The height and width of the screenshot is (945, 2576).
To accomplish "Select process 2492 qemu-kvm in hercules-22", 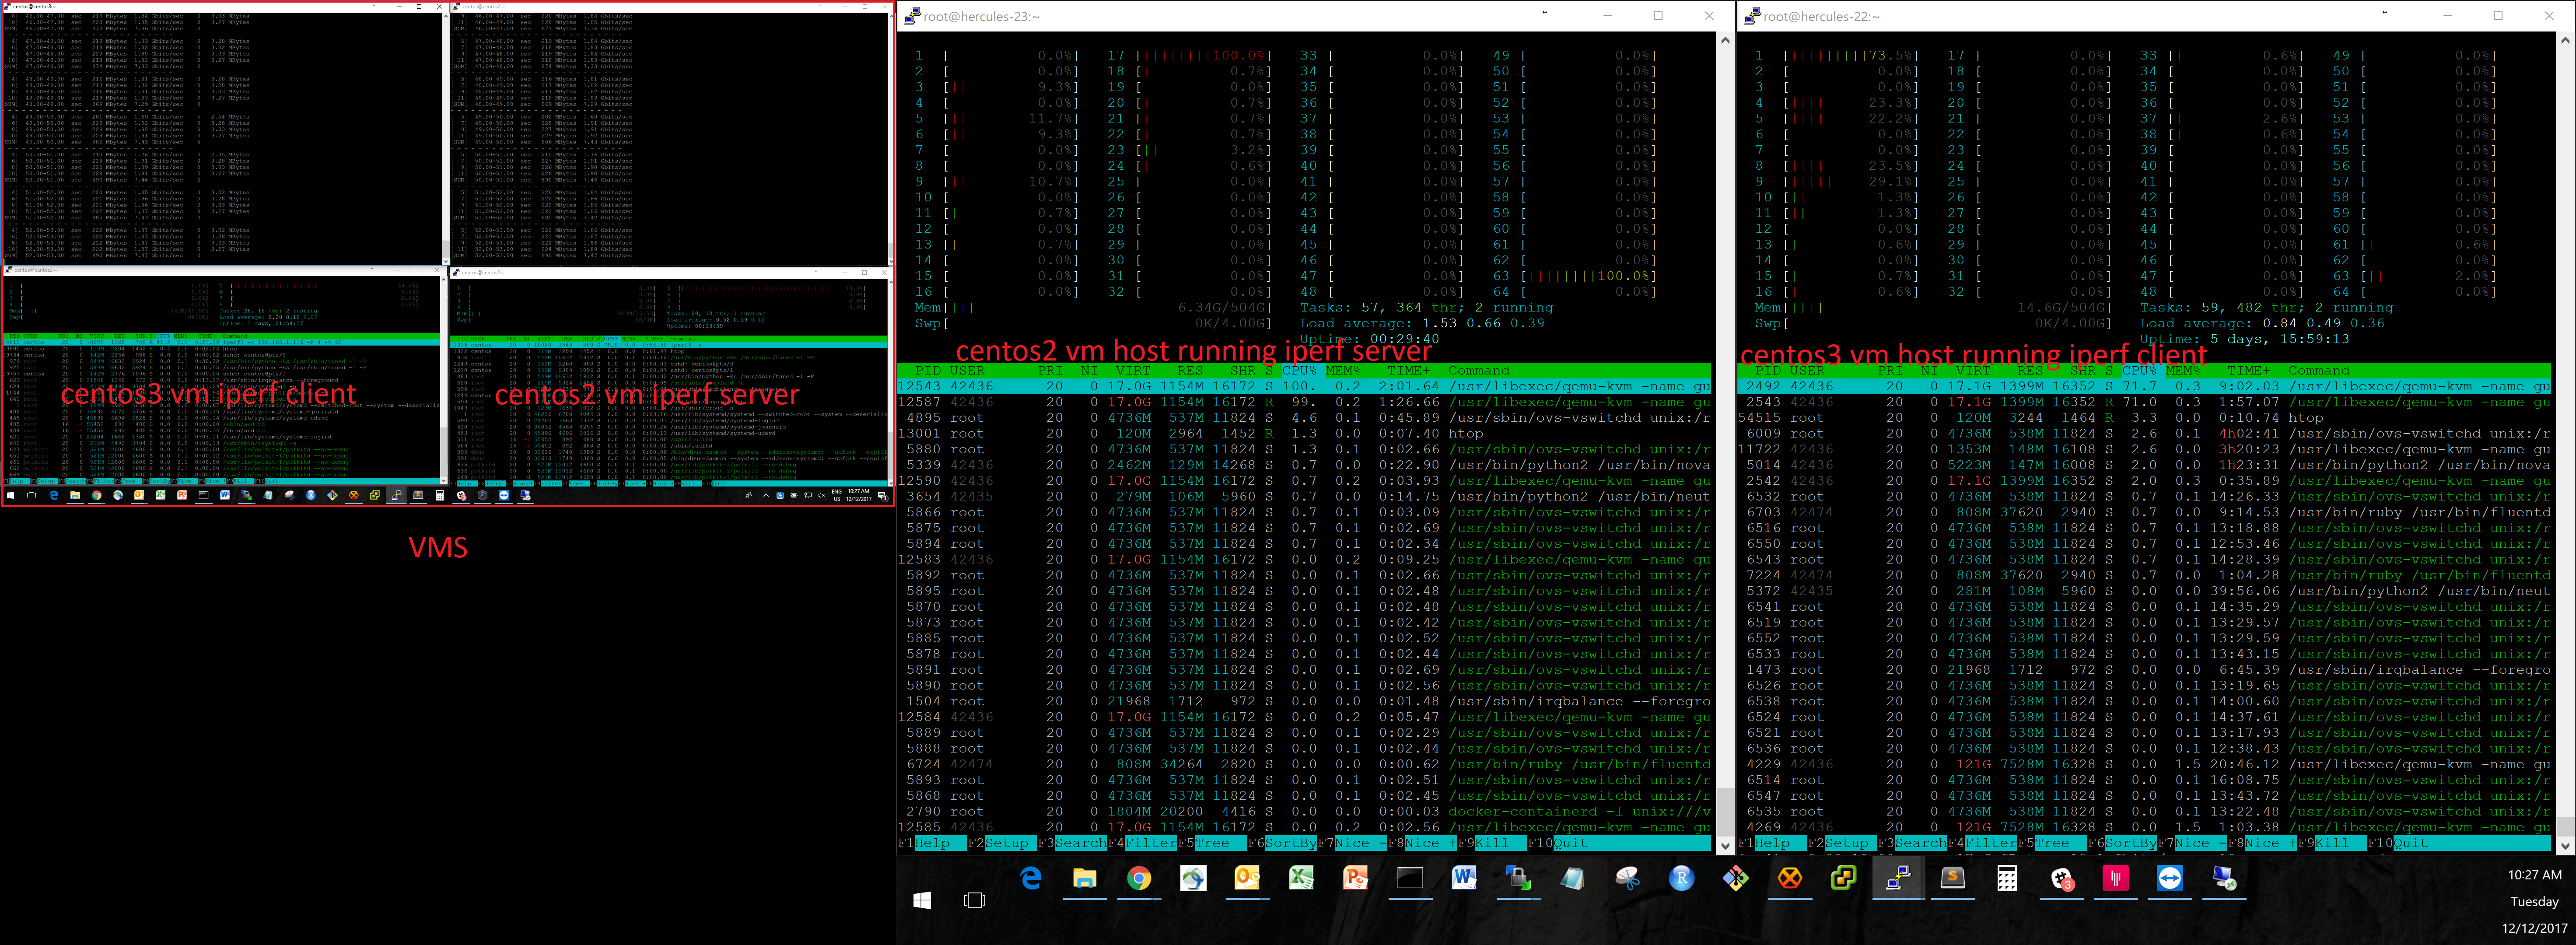I will point(2144,386).
